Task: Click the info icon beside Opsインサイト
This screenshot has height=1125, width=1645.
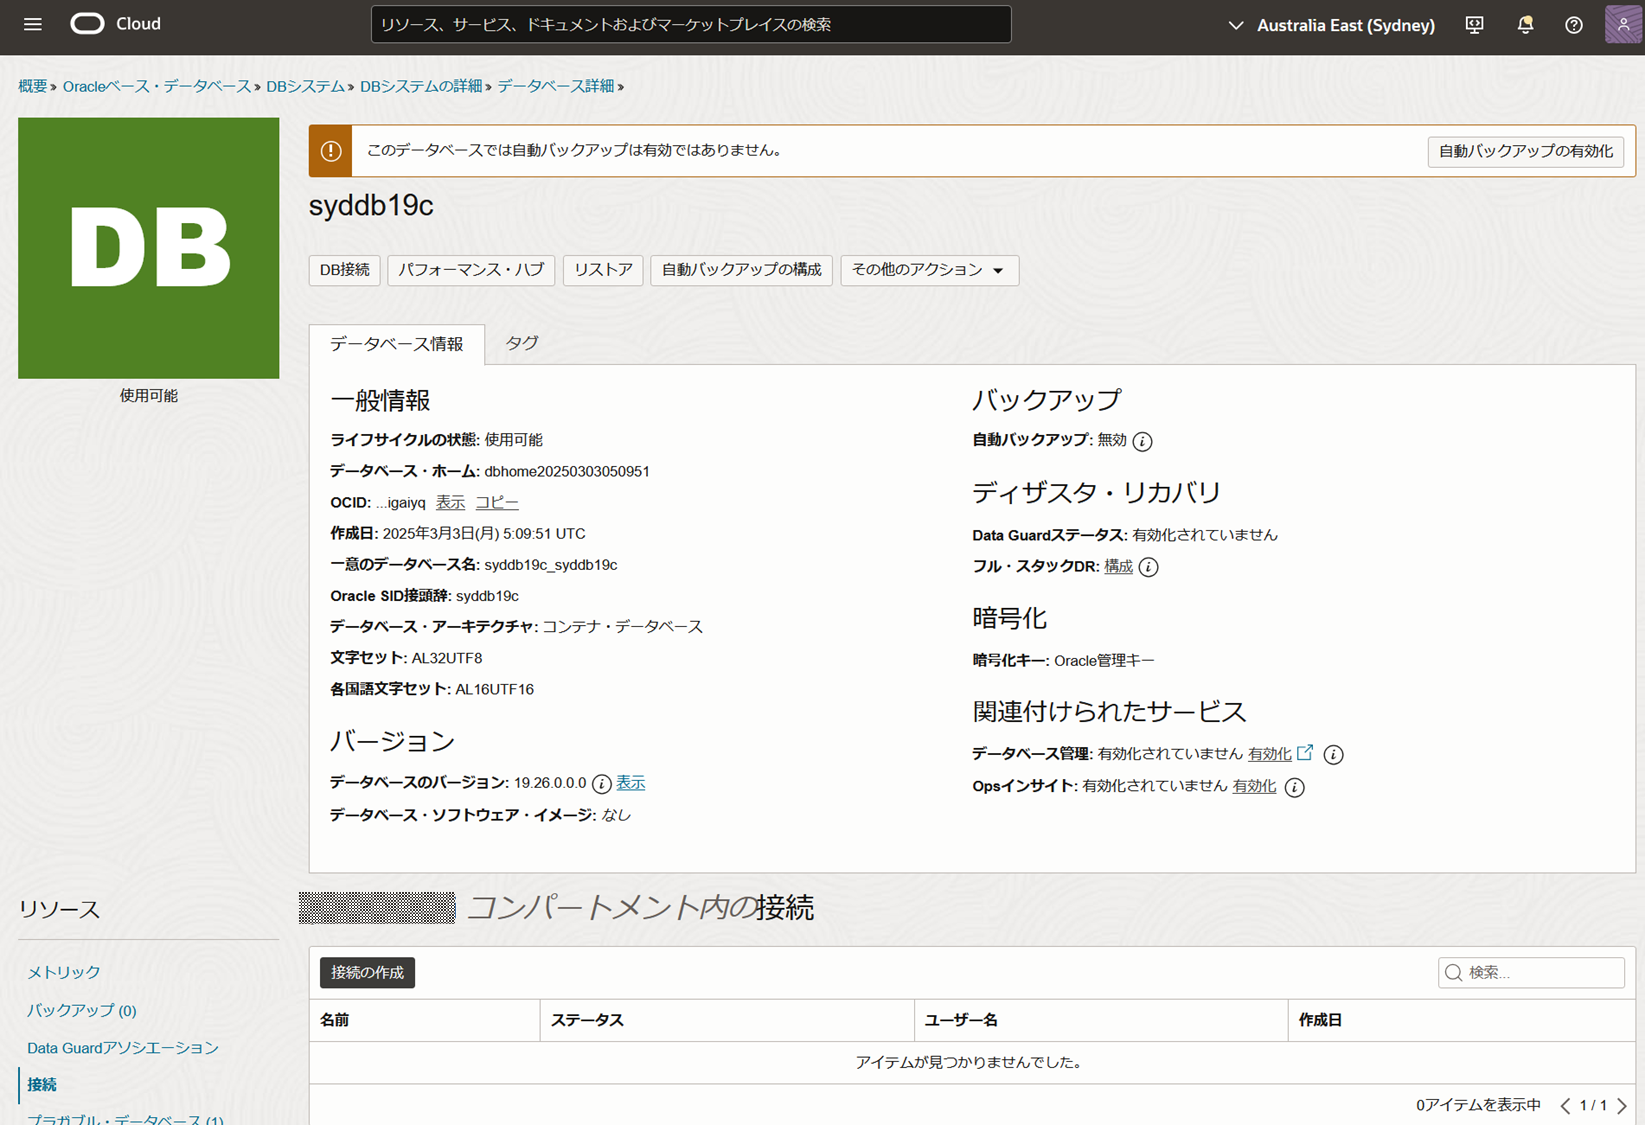Action: [1294, 788]
